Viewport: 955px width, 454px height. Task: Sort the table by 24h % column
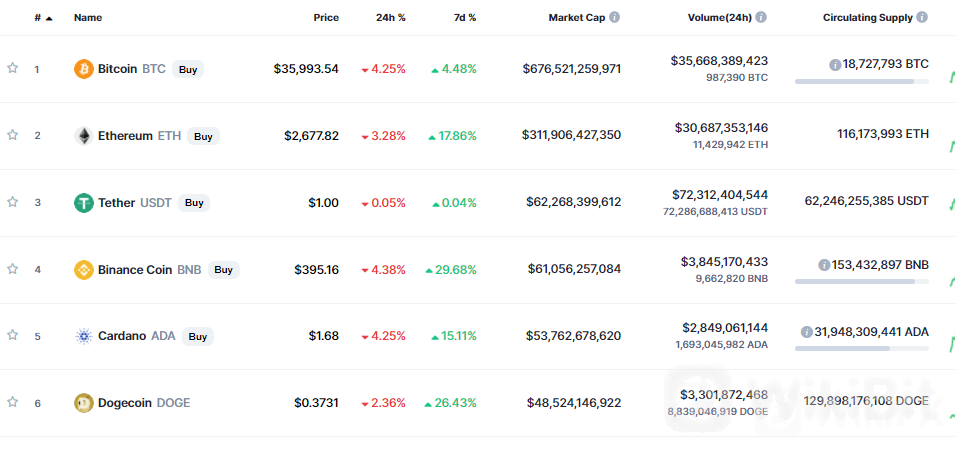click(x=390, y=18)
